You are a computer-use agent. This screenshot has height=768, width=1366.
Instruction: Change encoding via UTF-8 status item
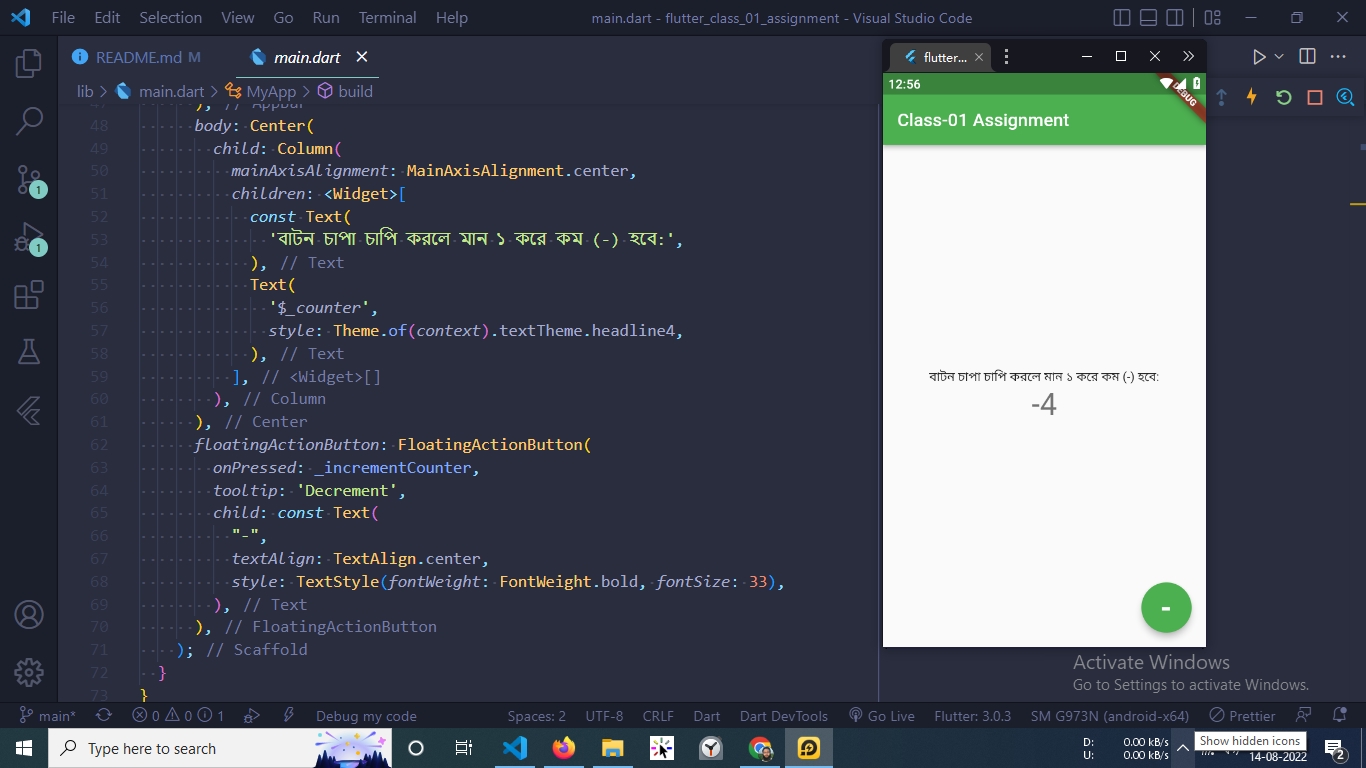pyautogui.click(x=604, y=716)
